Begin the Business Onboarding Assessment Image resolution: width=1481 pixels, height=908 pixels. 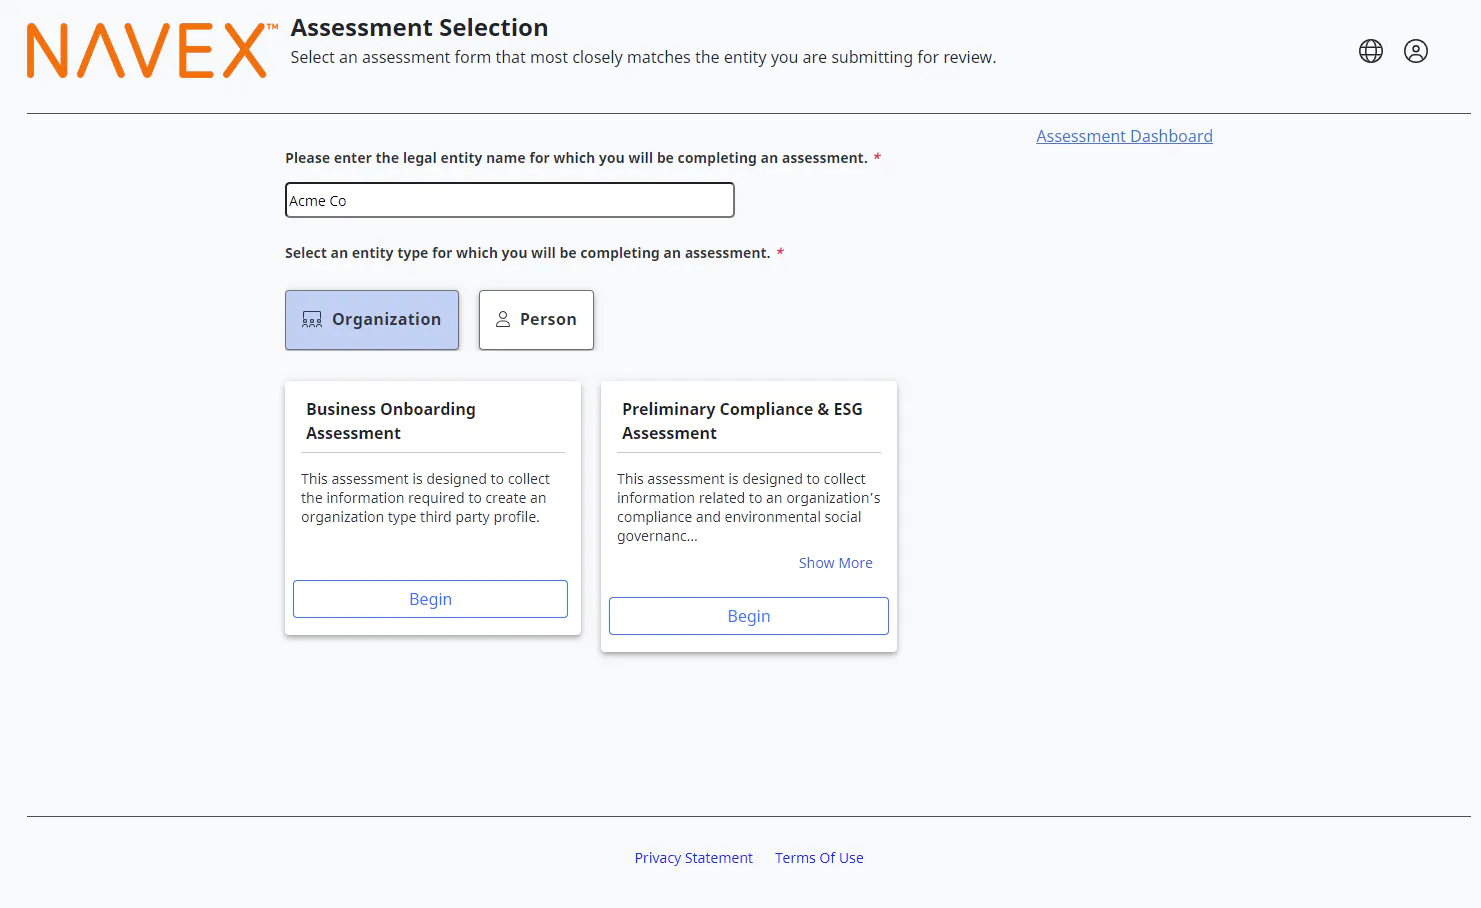[430, 599]
